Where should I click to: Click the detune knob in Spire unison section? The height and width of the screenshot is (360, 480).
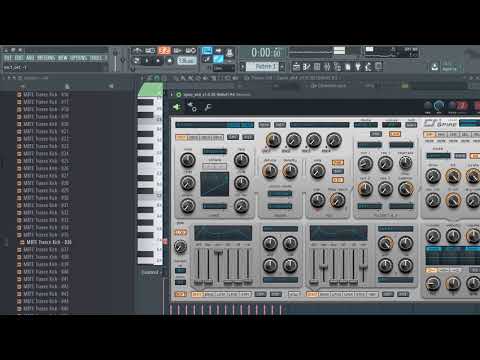pos(270,171)
